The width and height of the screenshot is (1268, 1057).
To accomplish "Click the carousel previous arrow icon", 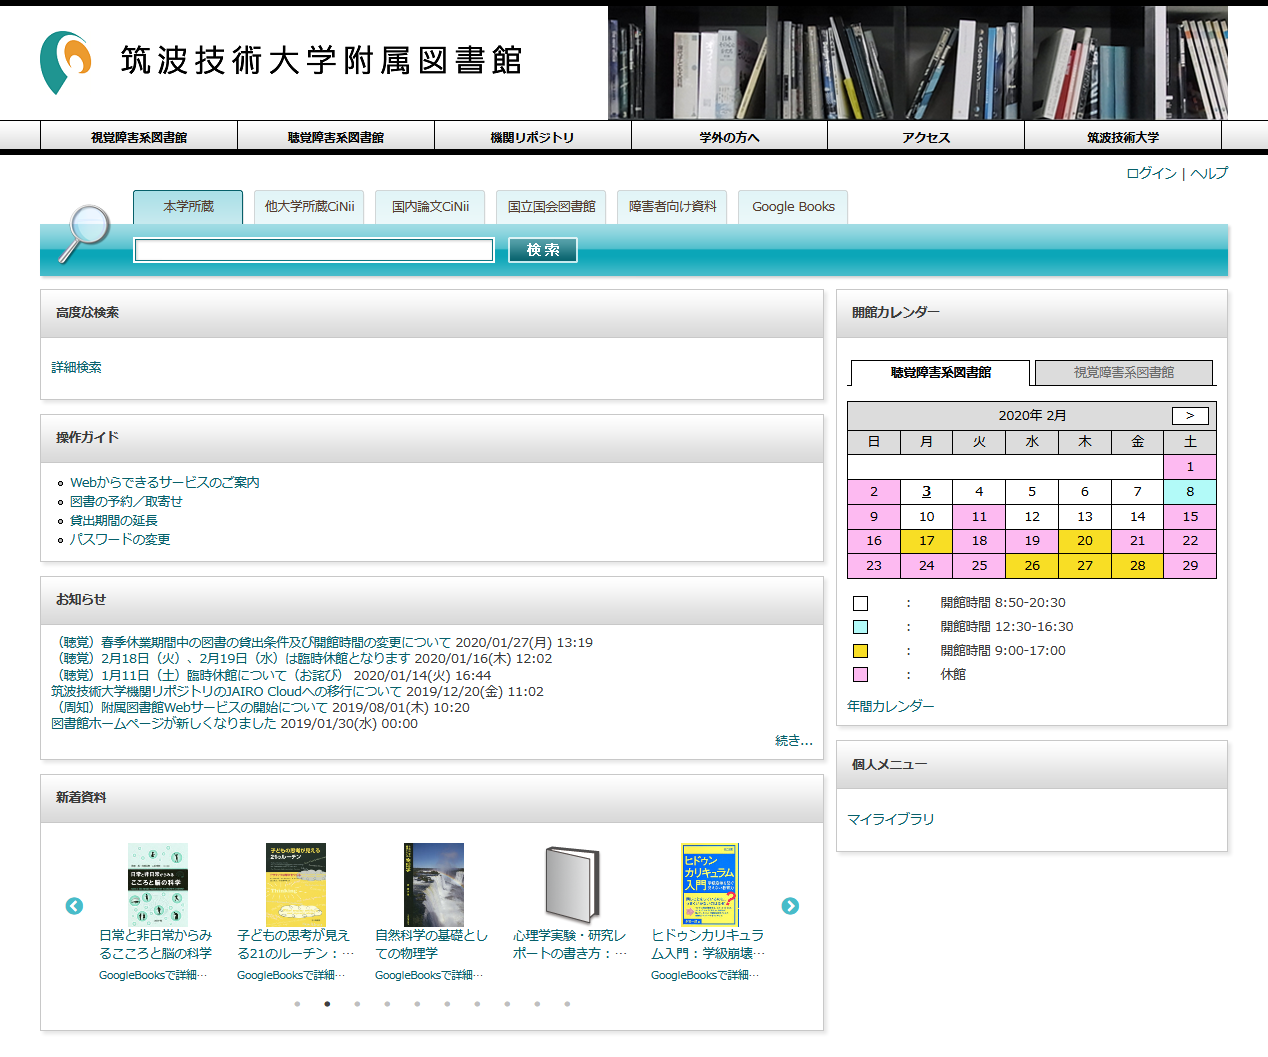I will pyautogui.click(x=74, y=906).
